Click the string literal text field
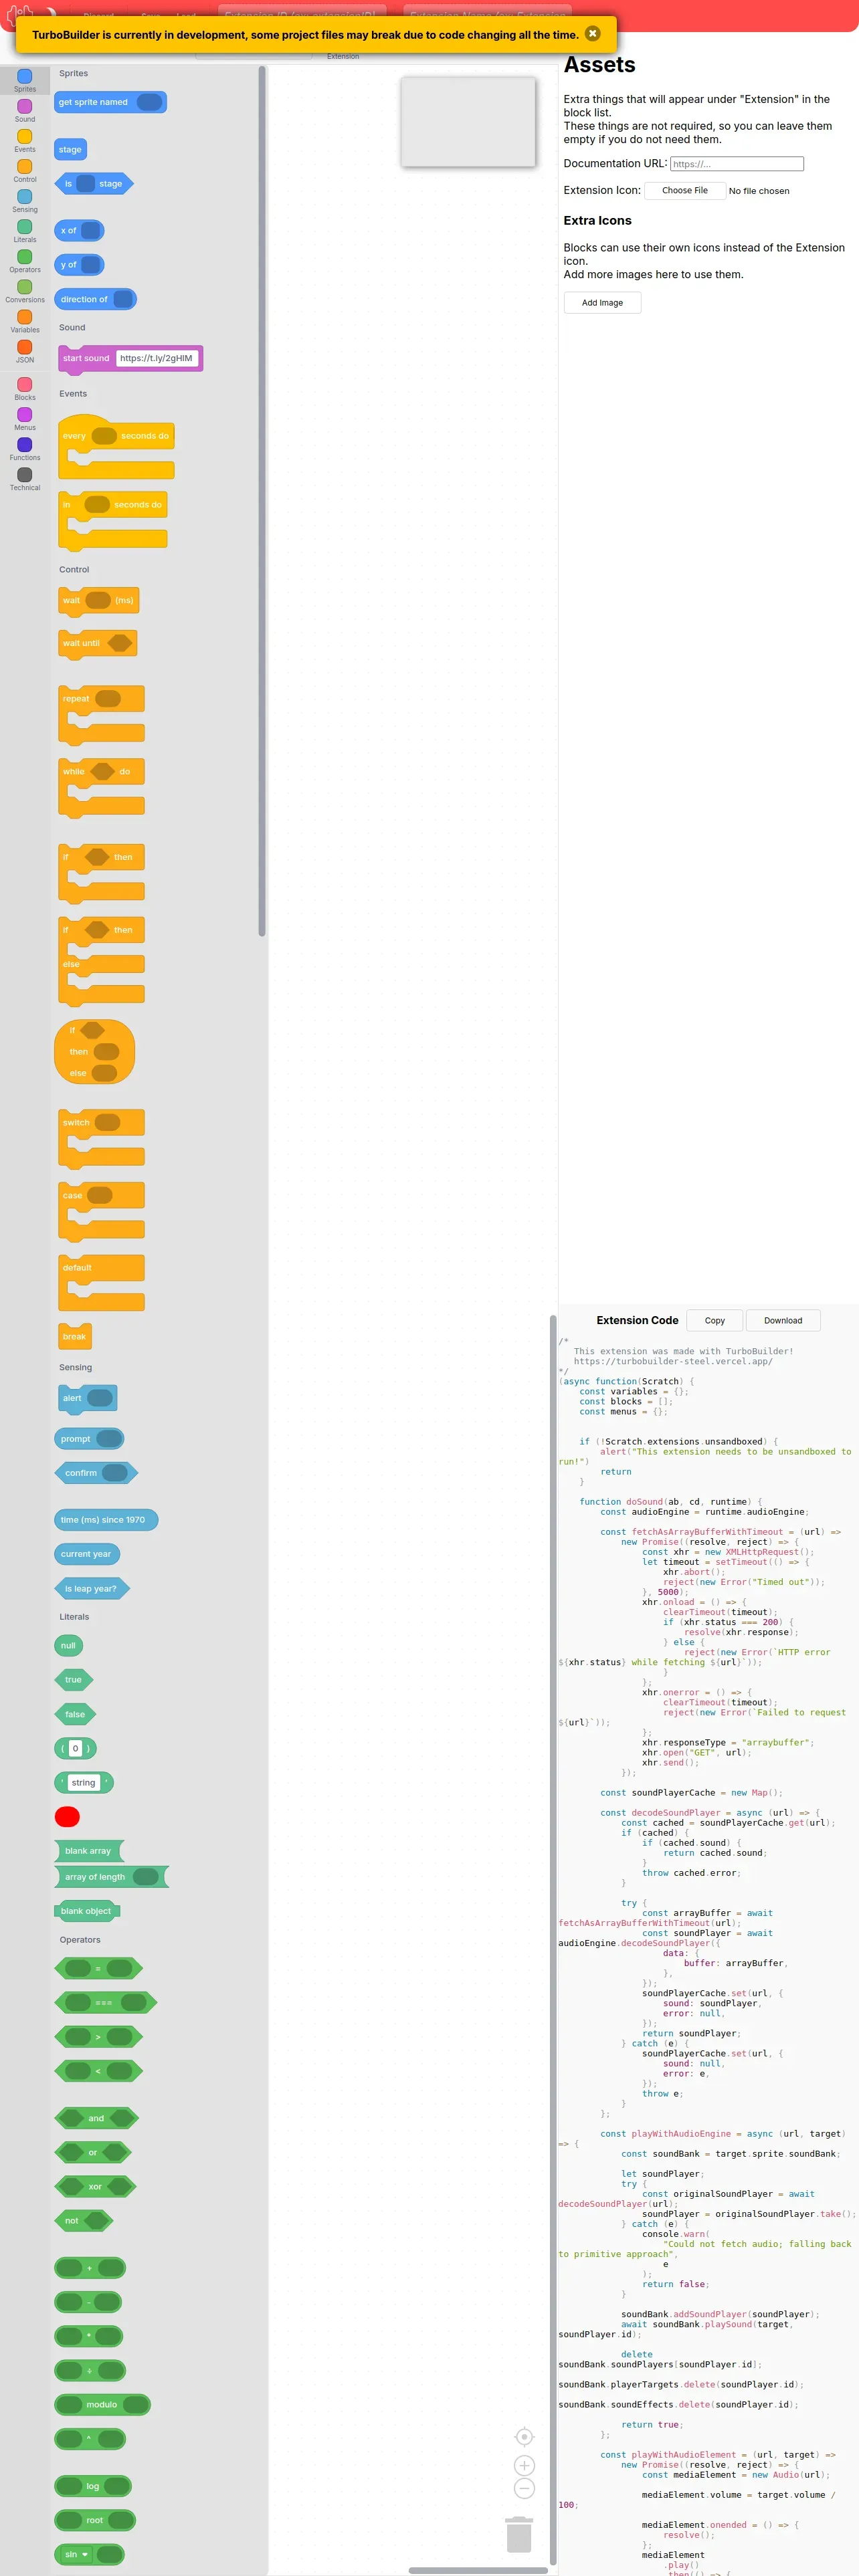 tap(84, 1782)
